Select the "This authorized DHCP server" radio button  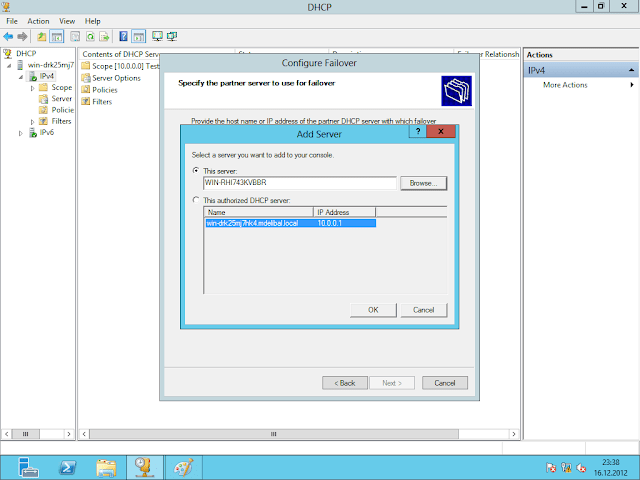tap(196, 201)
